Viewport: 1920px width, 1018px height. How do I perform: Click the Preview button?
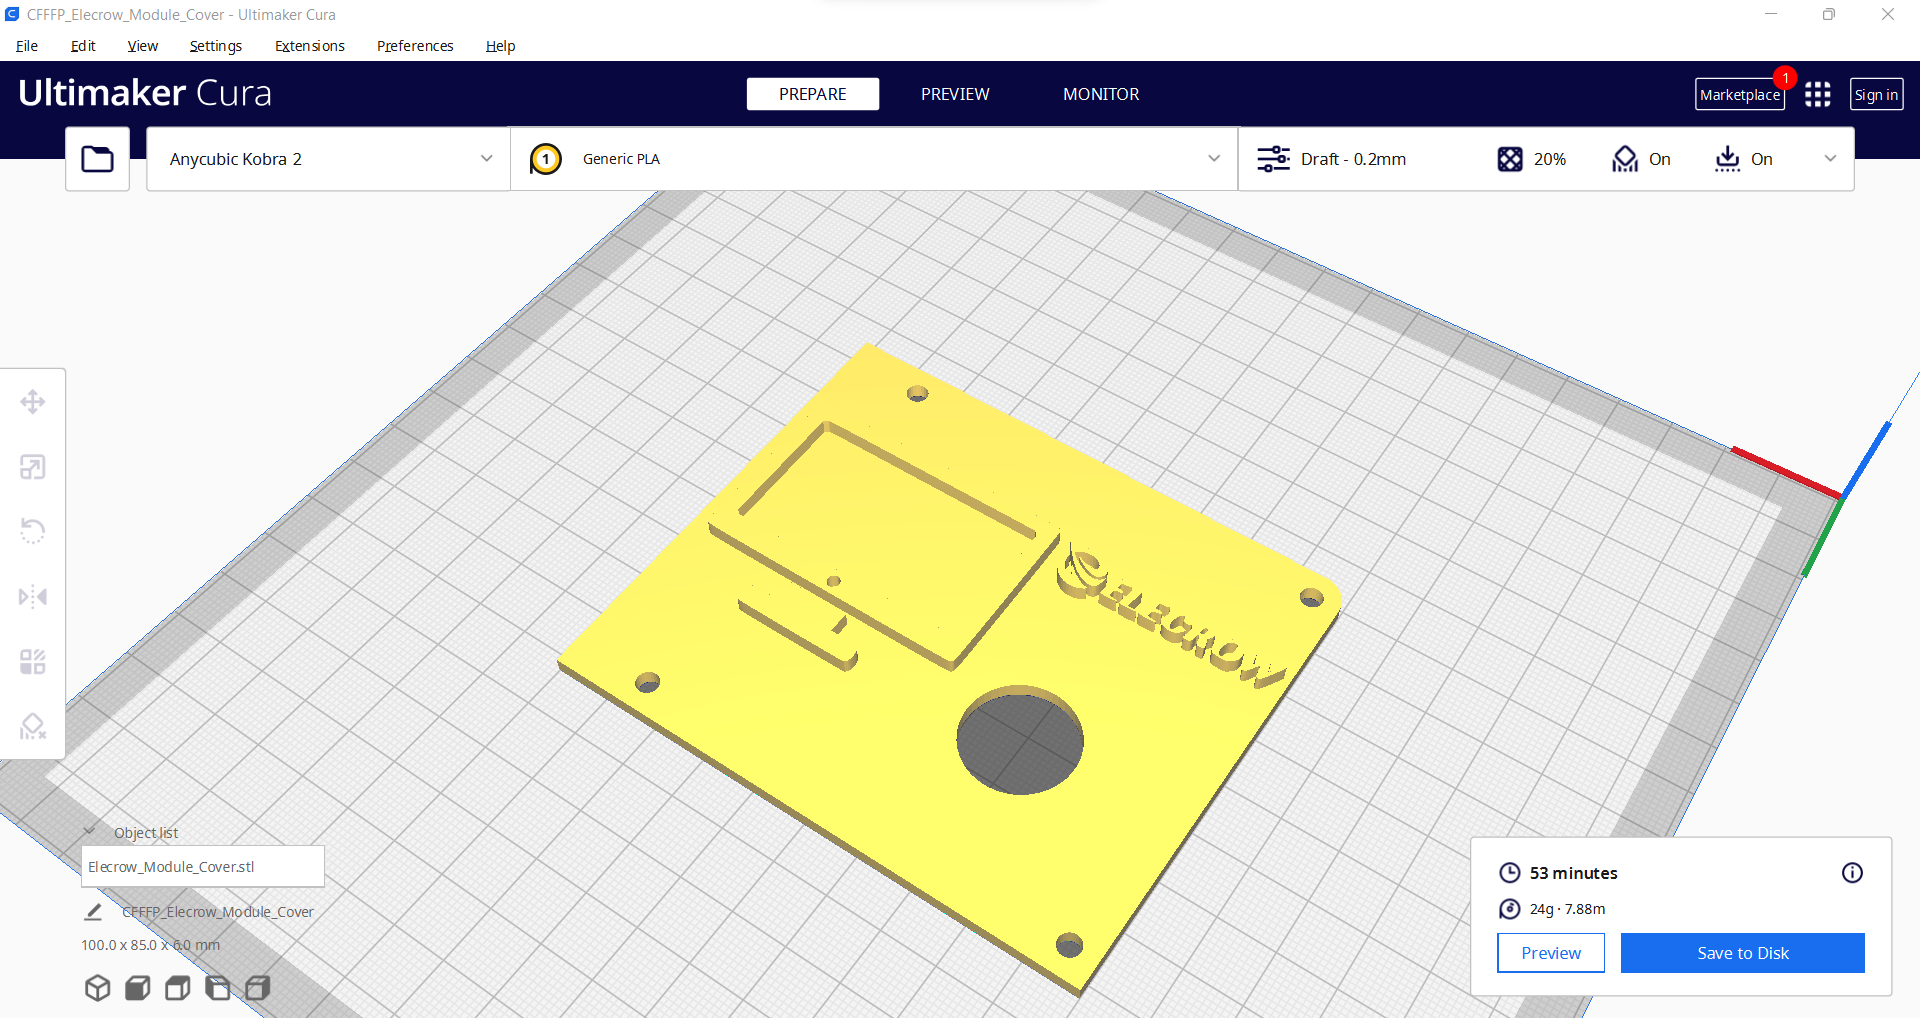point(1551,953)
